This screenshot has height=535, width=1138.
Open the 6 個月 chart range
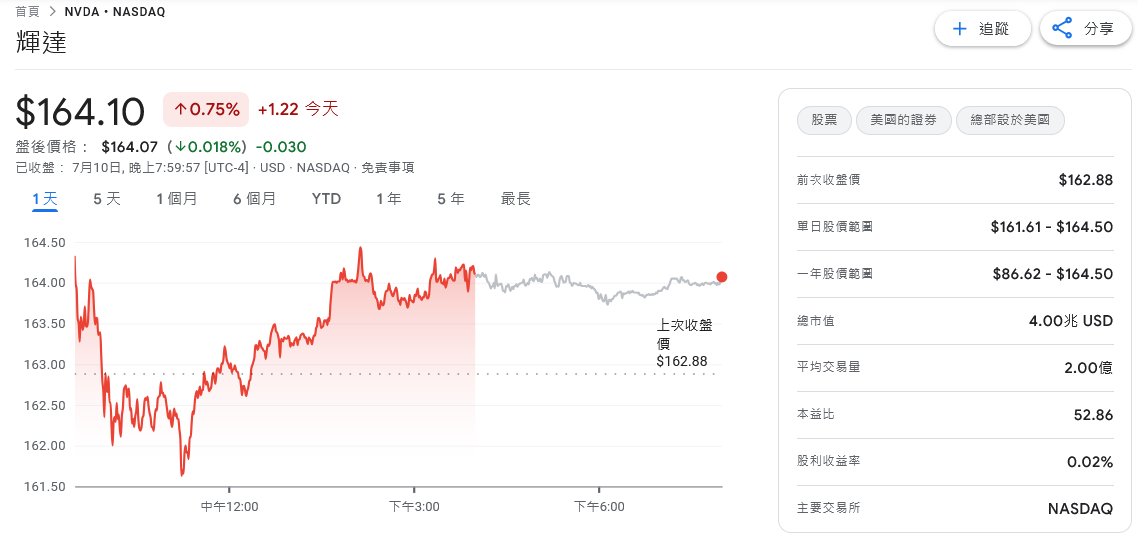click(x=254, y=199)
